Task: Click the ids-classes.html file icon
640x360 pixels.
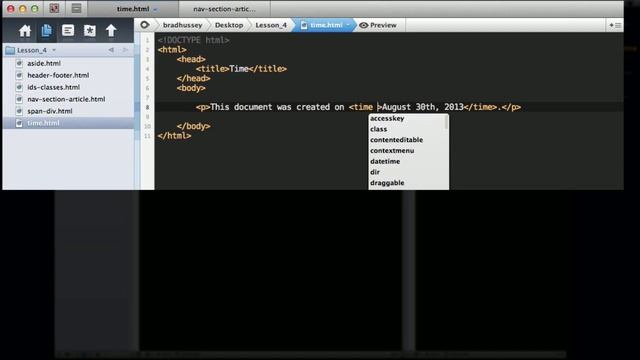Action: pyautogui.click(x=19, y=87)
